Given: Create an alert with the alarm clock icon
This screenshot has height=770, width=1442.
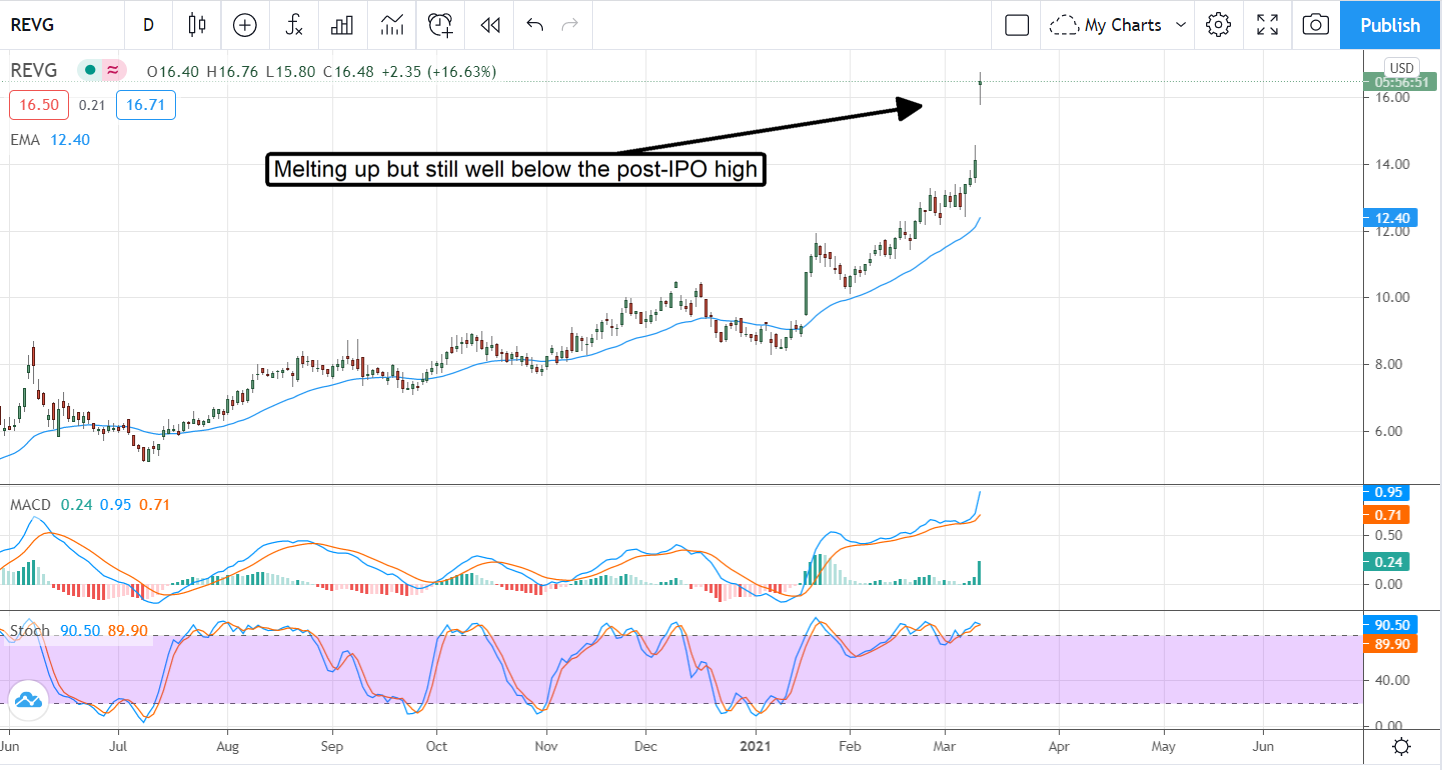Looking at the screenshot, I should (441, 25).
